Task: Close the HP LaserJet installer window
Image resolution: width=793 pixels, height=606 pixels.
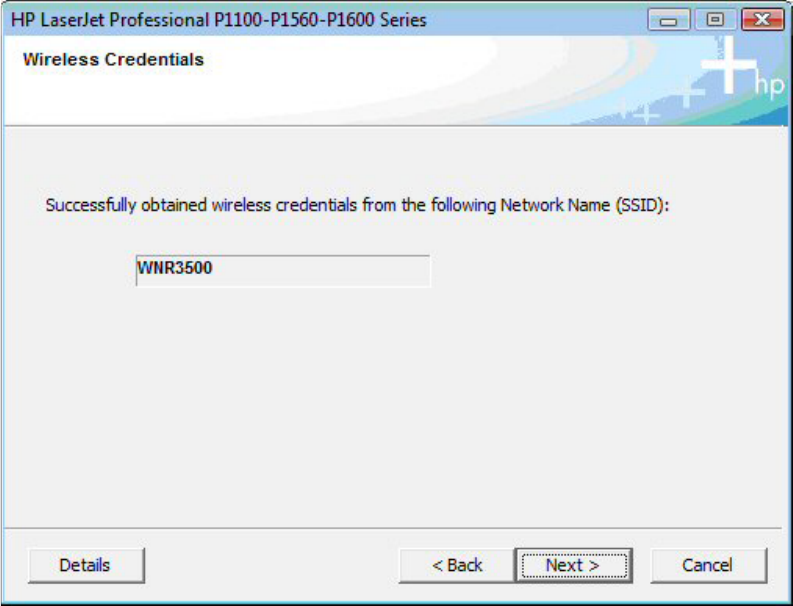Action: click(x=762, y=20)
